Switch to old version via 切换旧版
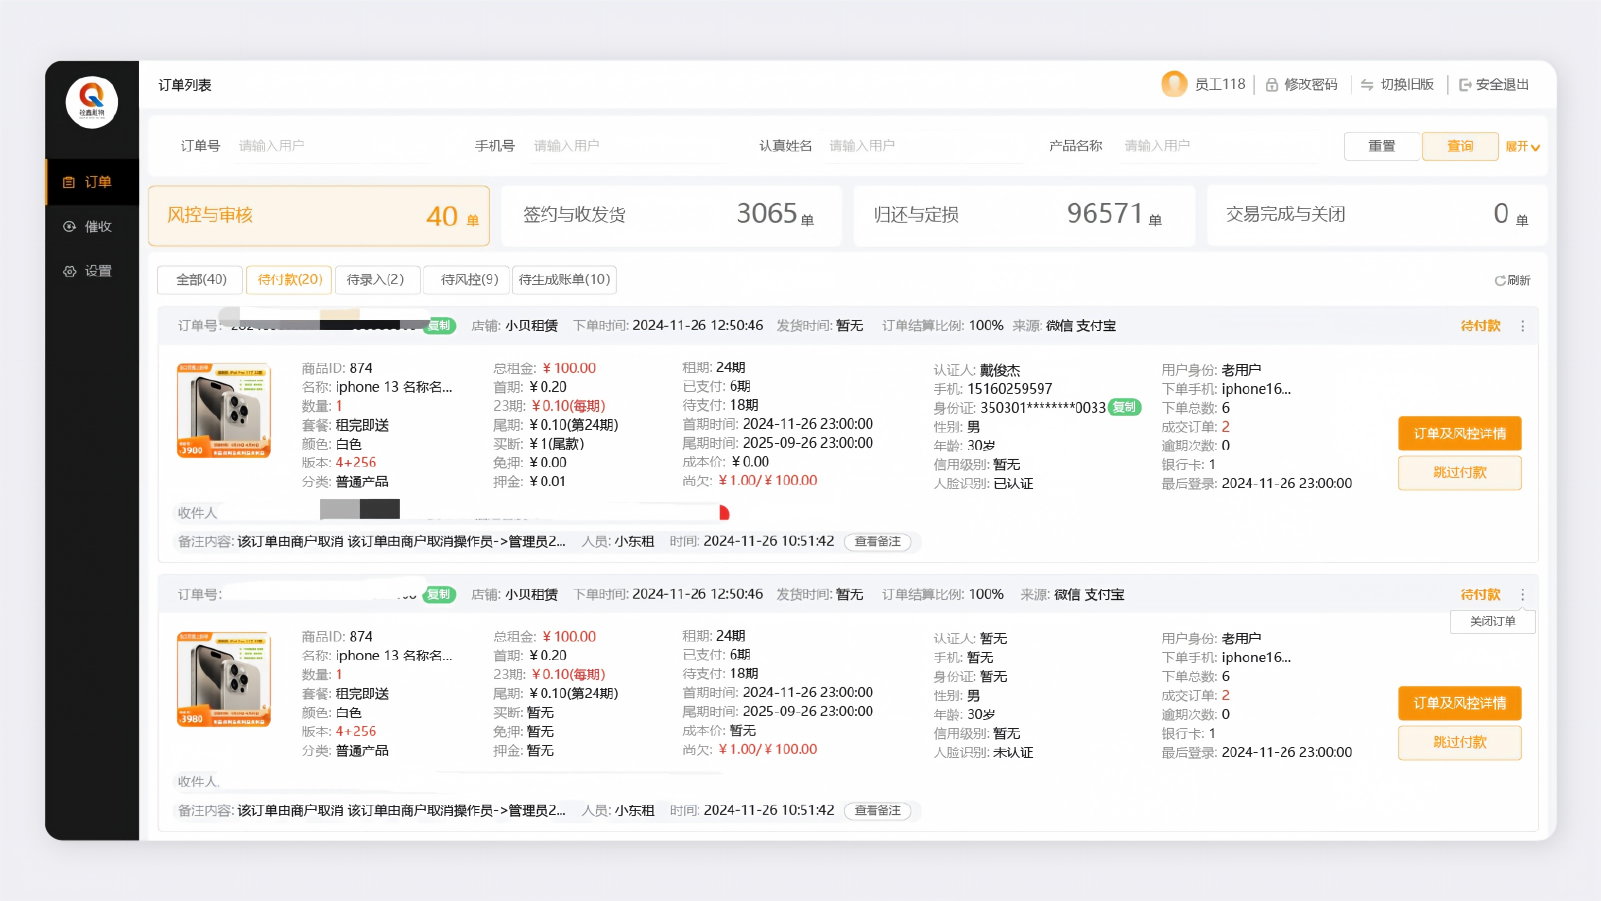1601x901 pixels. click(1397, 85)
